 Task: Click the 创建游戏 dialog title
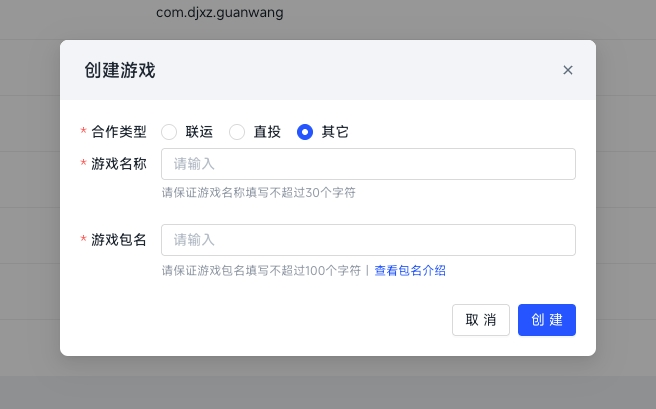pos(120,70)
